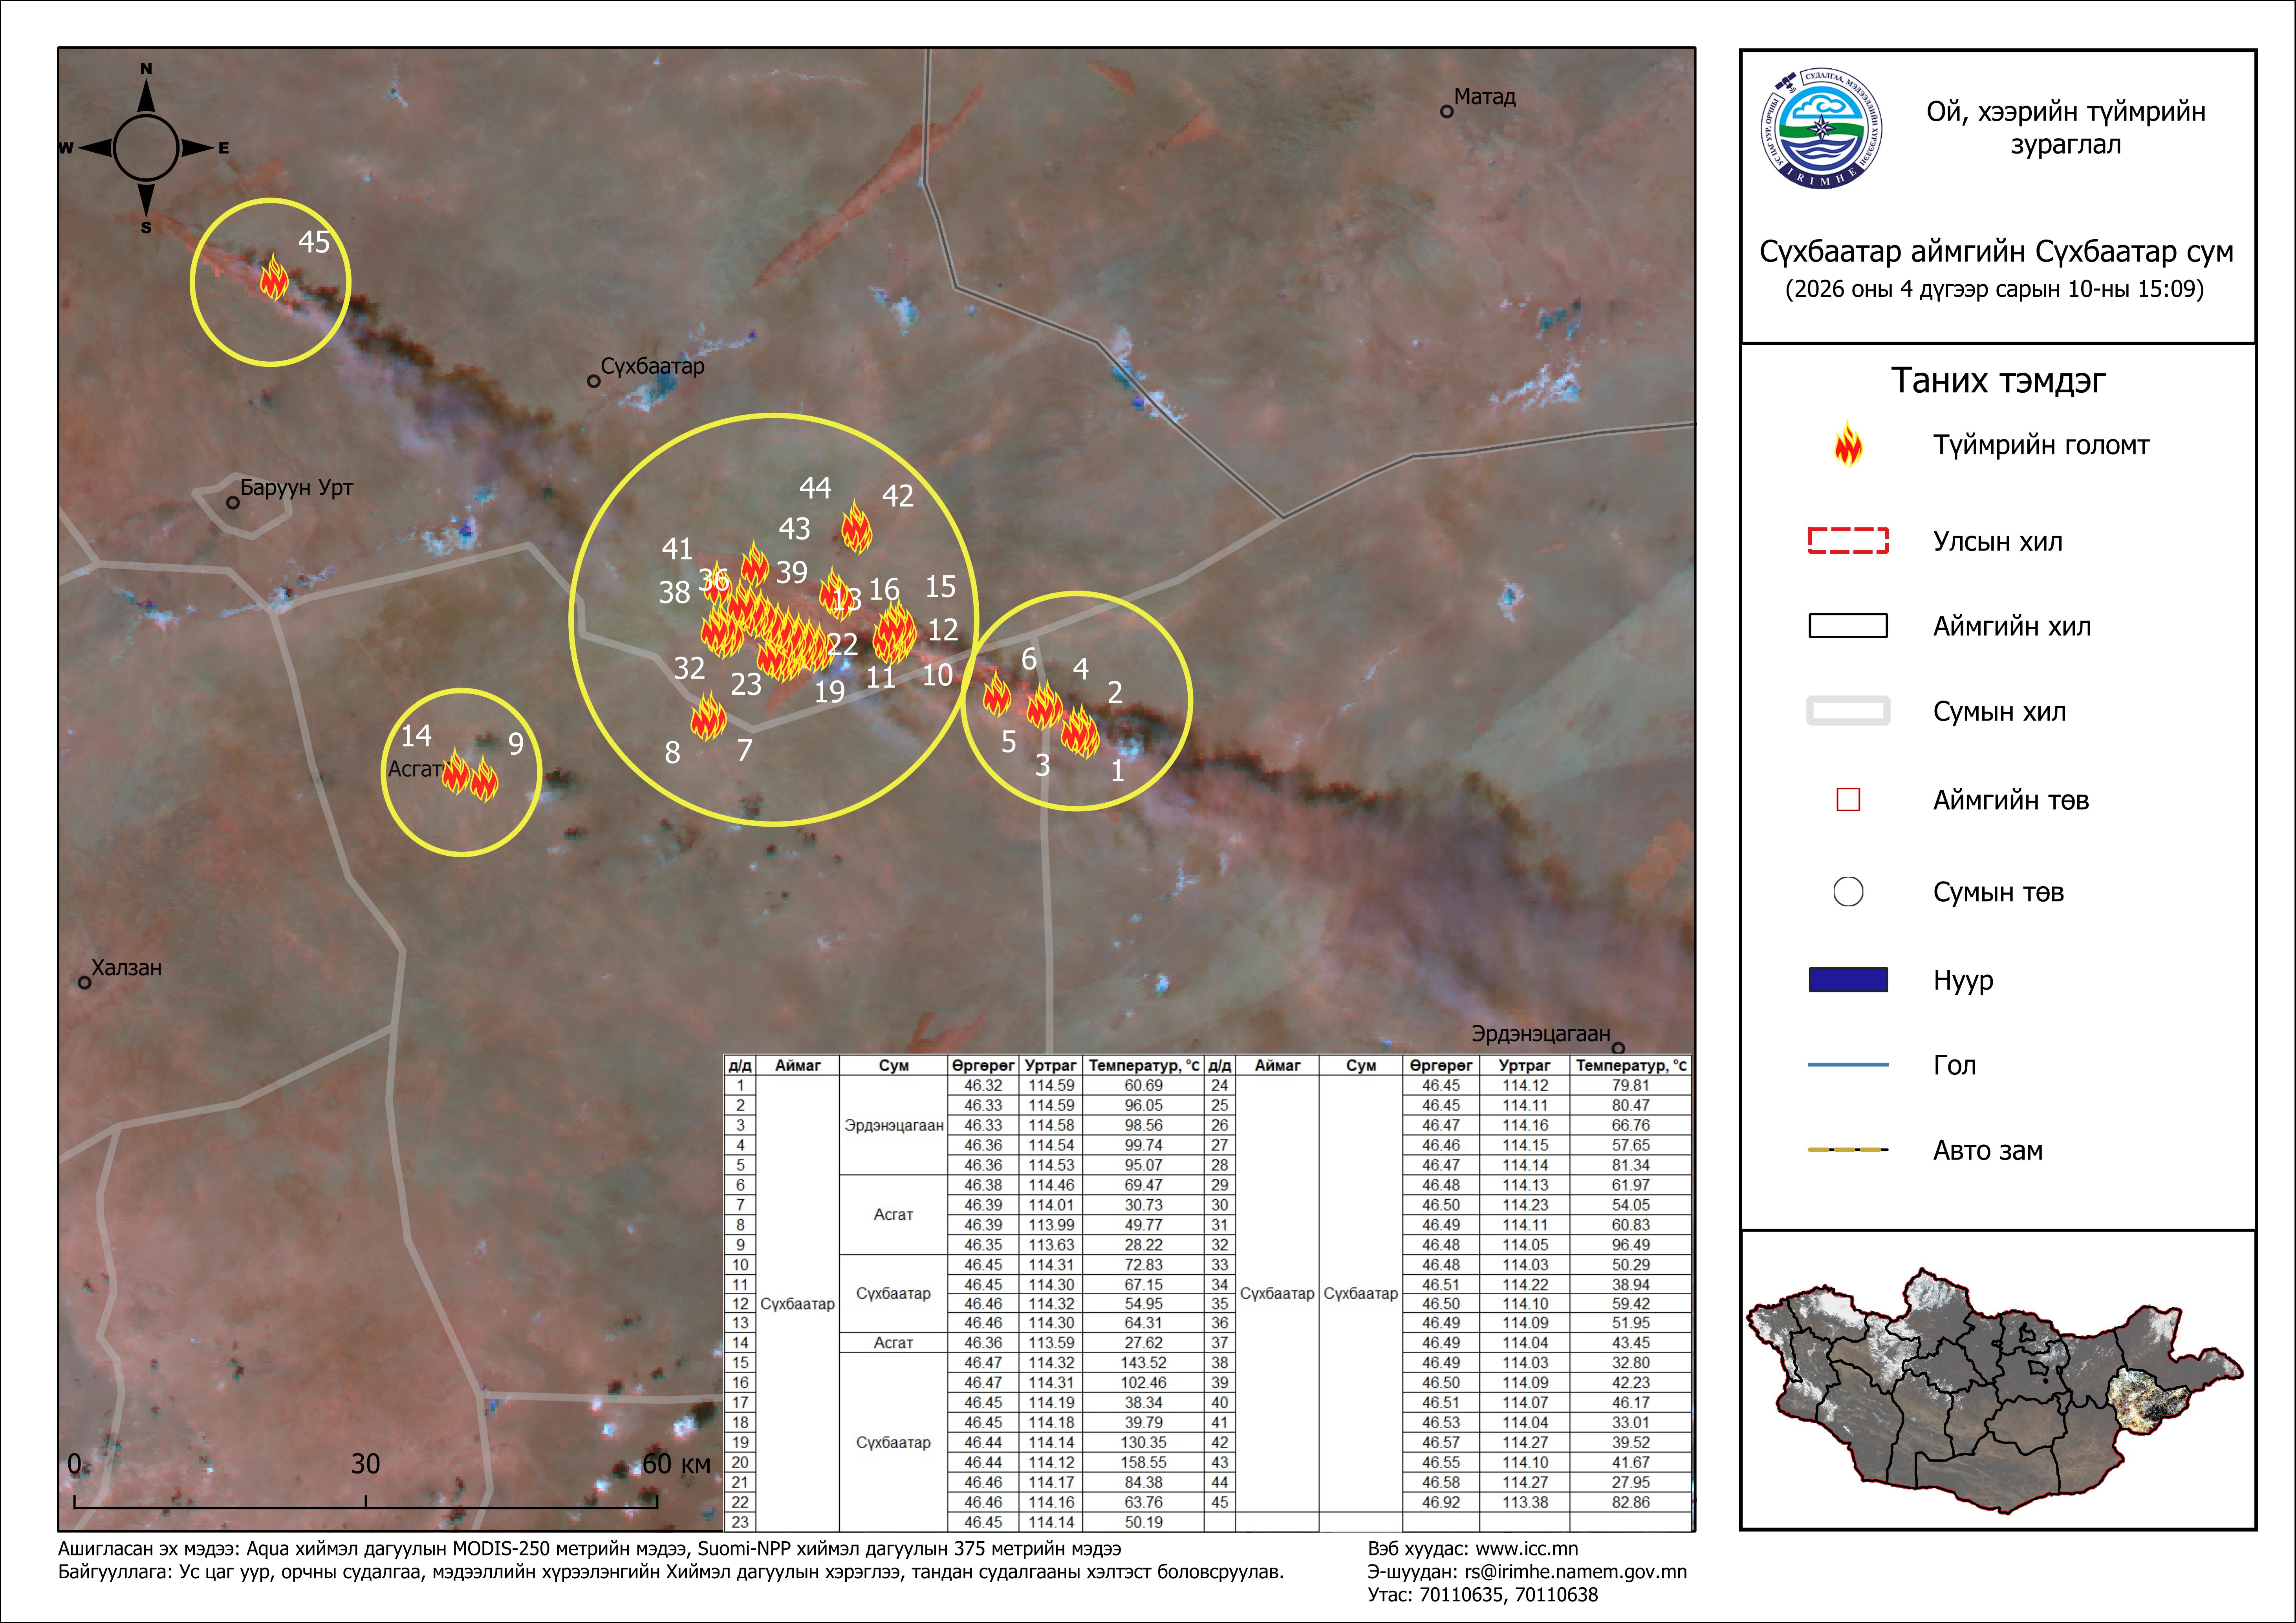Click the Сүхбаатар soum center marker

pyautogui.click(x=593, y=381)
